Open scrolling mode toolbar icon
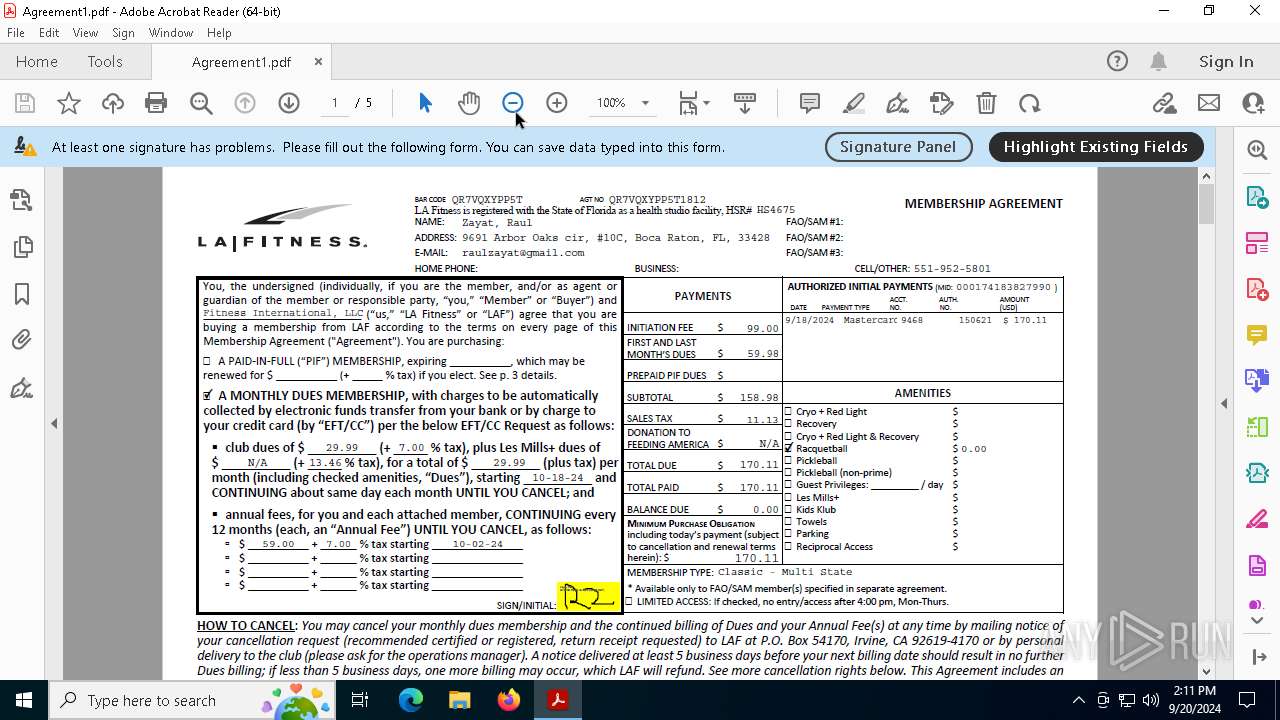The width and height of the screenshot is (1280, 720). (x=745, y=103)
